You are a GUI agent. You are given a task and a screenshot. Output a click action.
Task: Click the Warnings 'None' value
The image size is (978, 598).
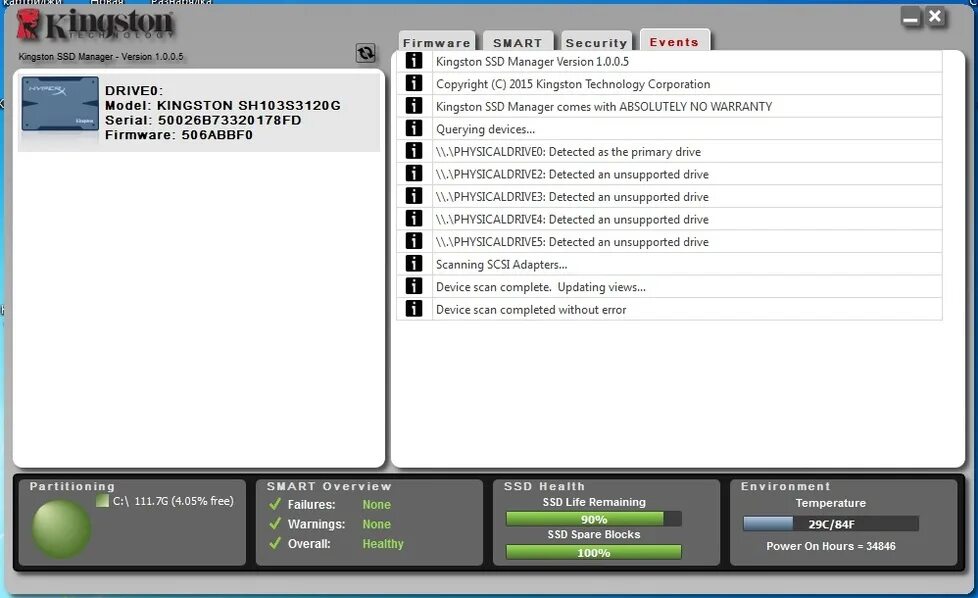(377, 524)
